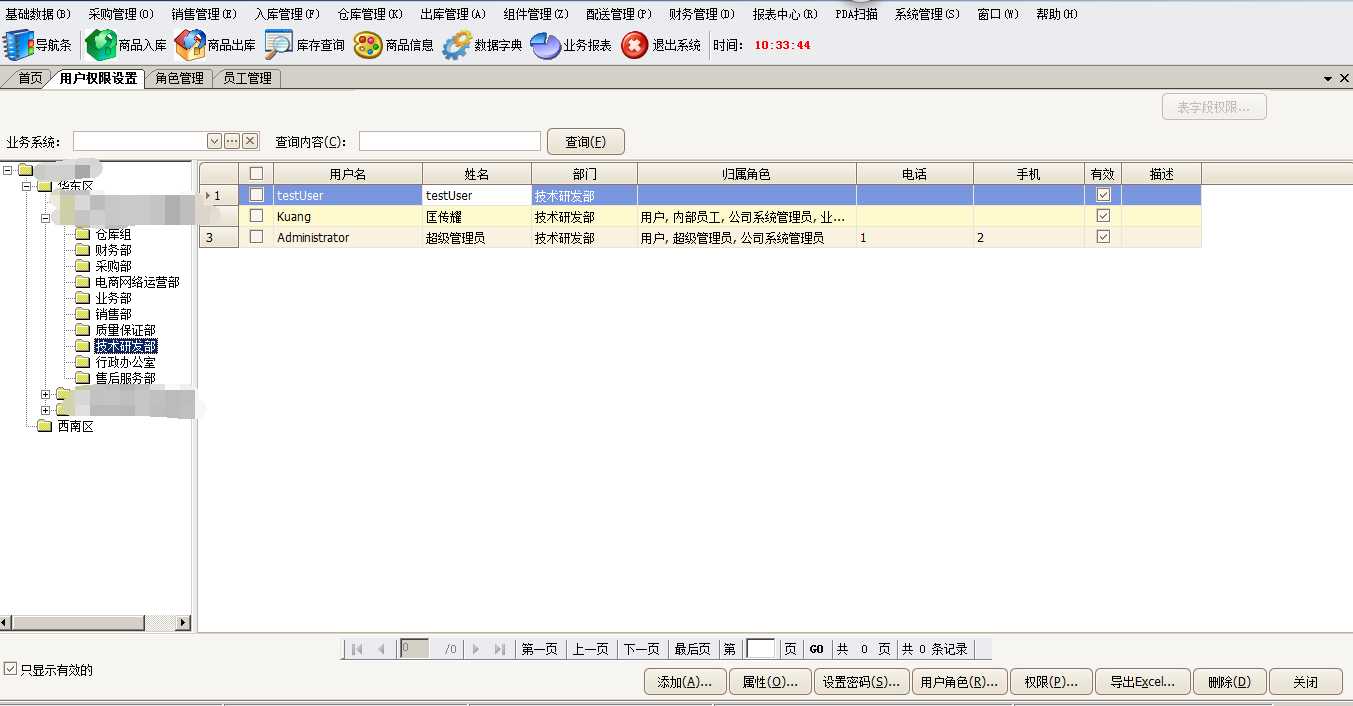
Task: Click the name cell 匡传耀
Action: point(477,216)
